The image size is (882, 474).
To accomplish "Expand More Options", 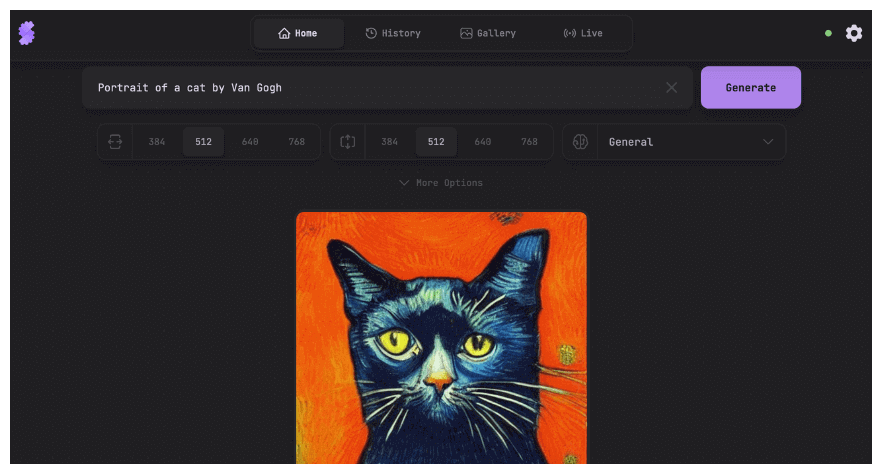I will 441,183.
